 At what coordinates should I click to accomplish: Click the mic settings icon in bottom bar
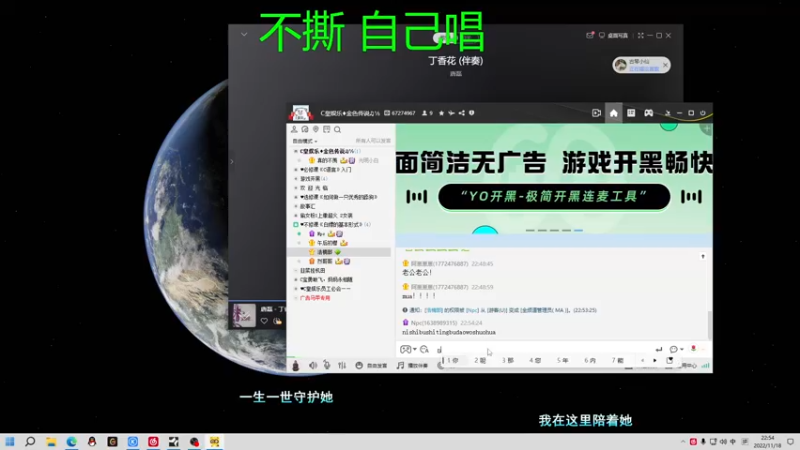coord(327,365)
